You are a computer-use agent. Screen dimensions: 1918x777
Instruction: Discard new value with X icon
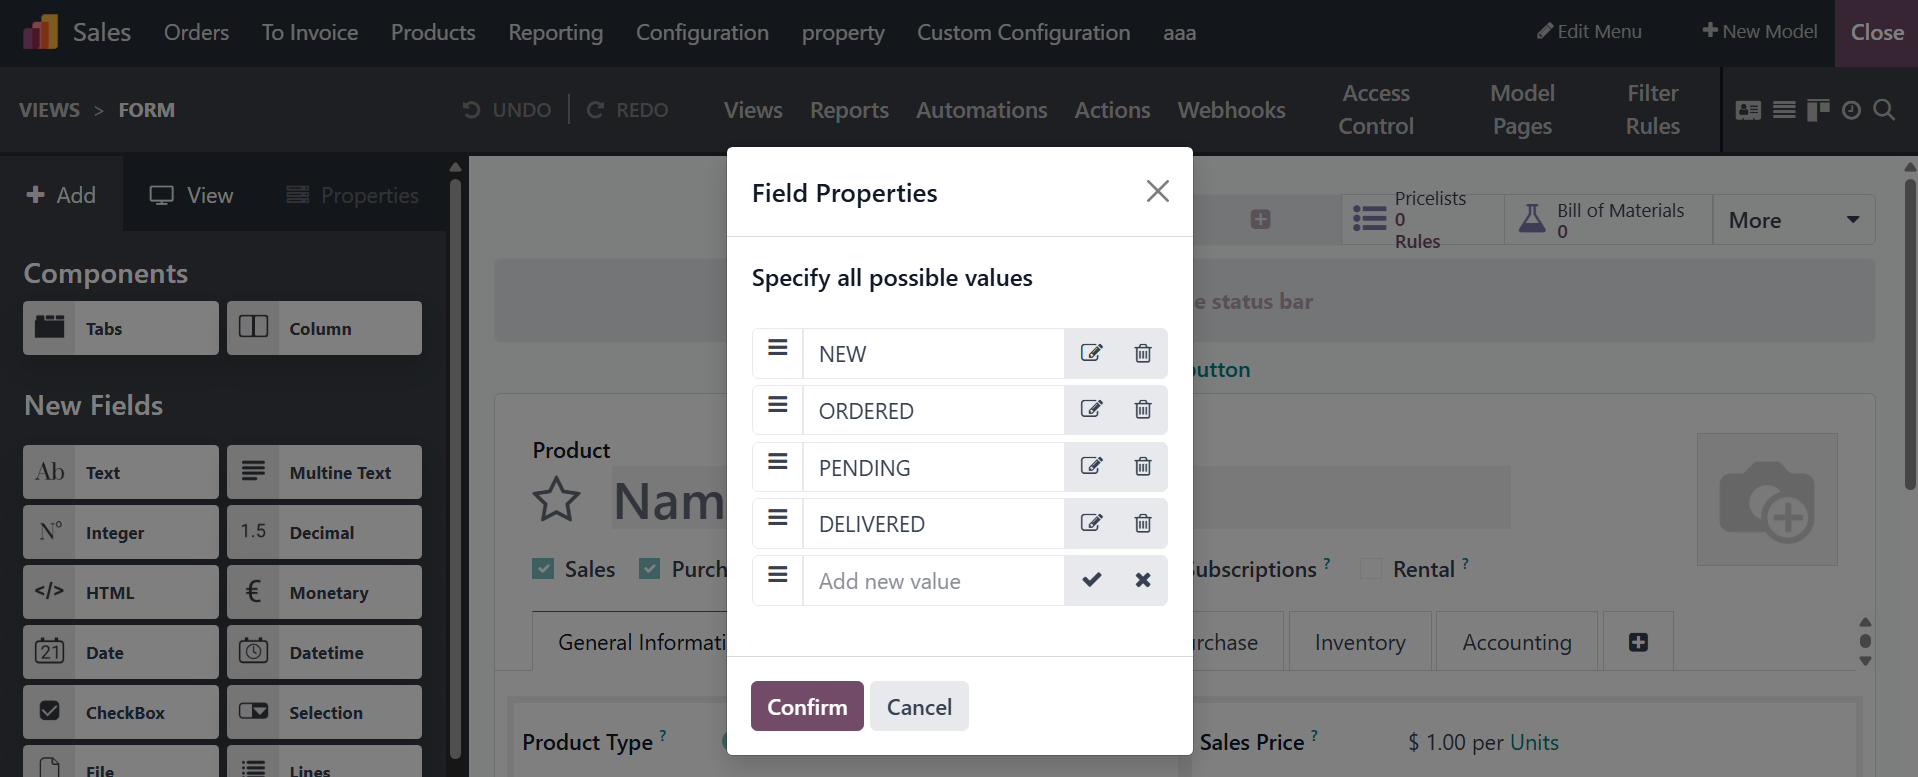pos(1142,580)
